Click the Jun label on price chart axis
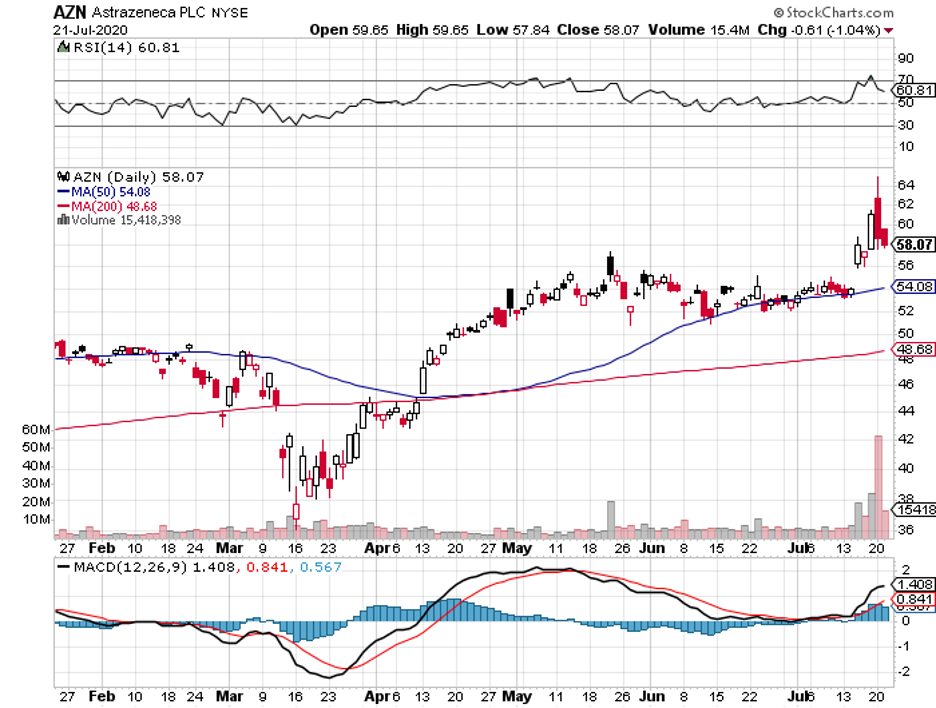936x708 pixels. coord(652,549)
